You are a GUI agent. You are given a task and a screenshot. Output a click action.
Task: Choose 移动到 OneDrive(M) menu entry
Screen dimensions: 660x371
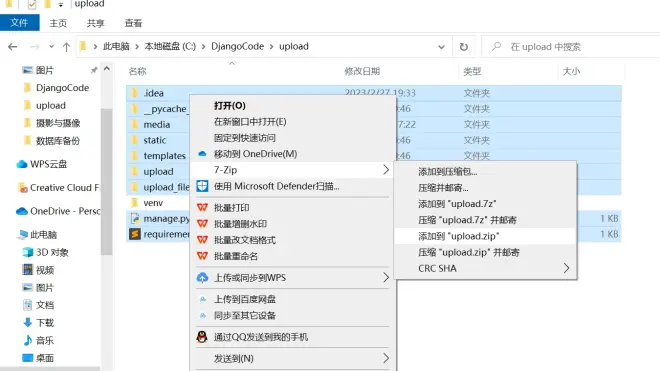pos(255,154)
